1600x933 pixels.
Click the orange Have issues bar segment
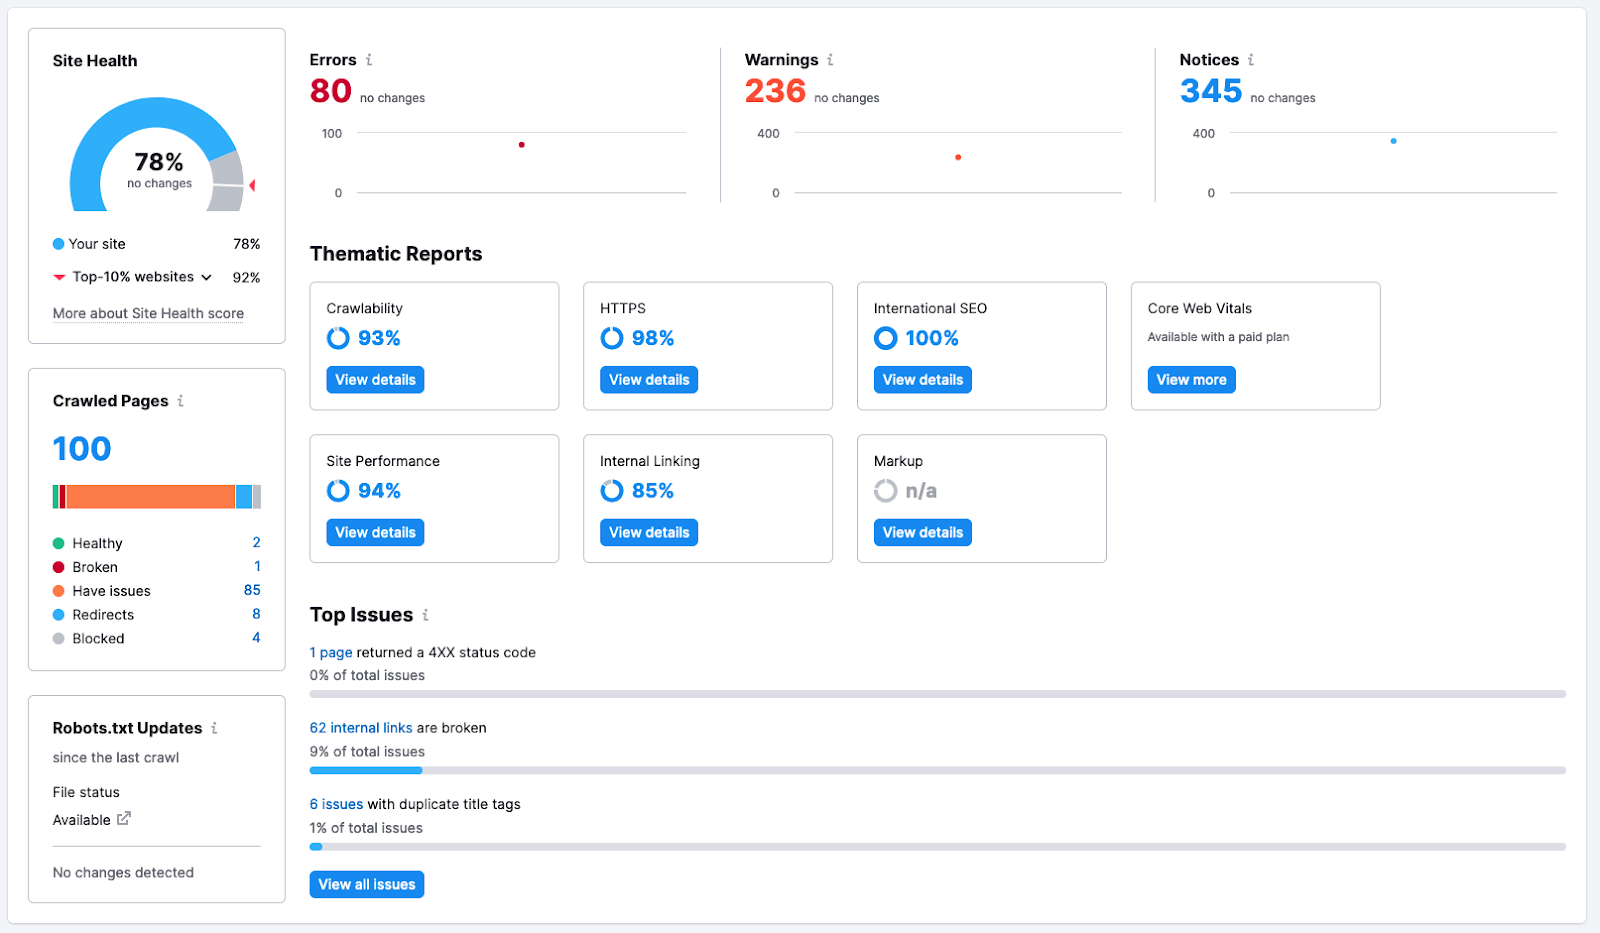(150, 497)
